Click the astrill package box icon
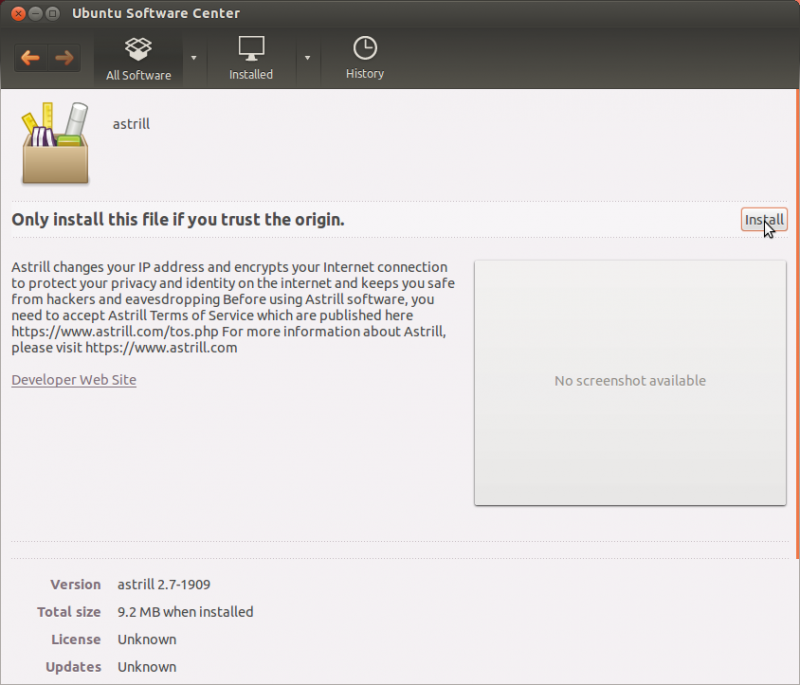The width and height of the screenshot is (800, 685). click(55, 143)
